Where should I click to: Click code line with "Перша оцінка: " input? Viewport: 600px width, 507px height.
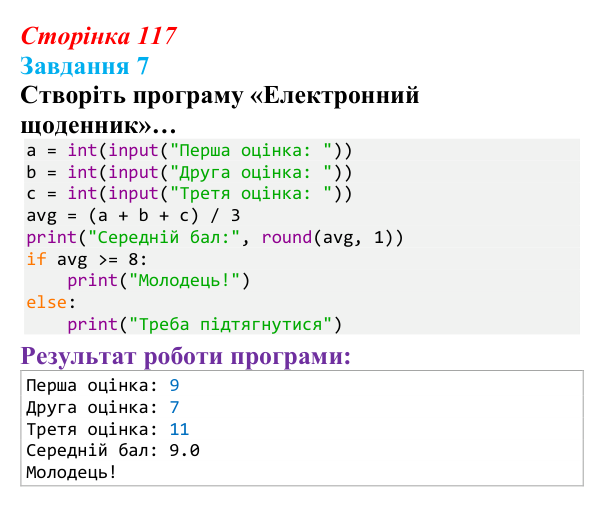(x=189, y=150)
